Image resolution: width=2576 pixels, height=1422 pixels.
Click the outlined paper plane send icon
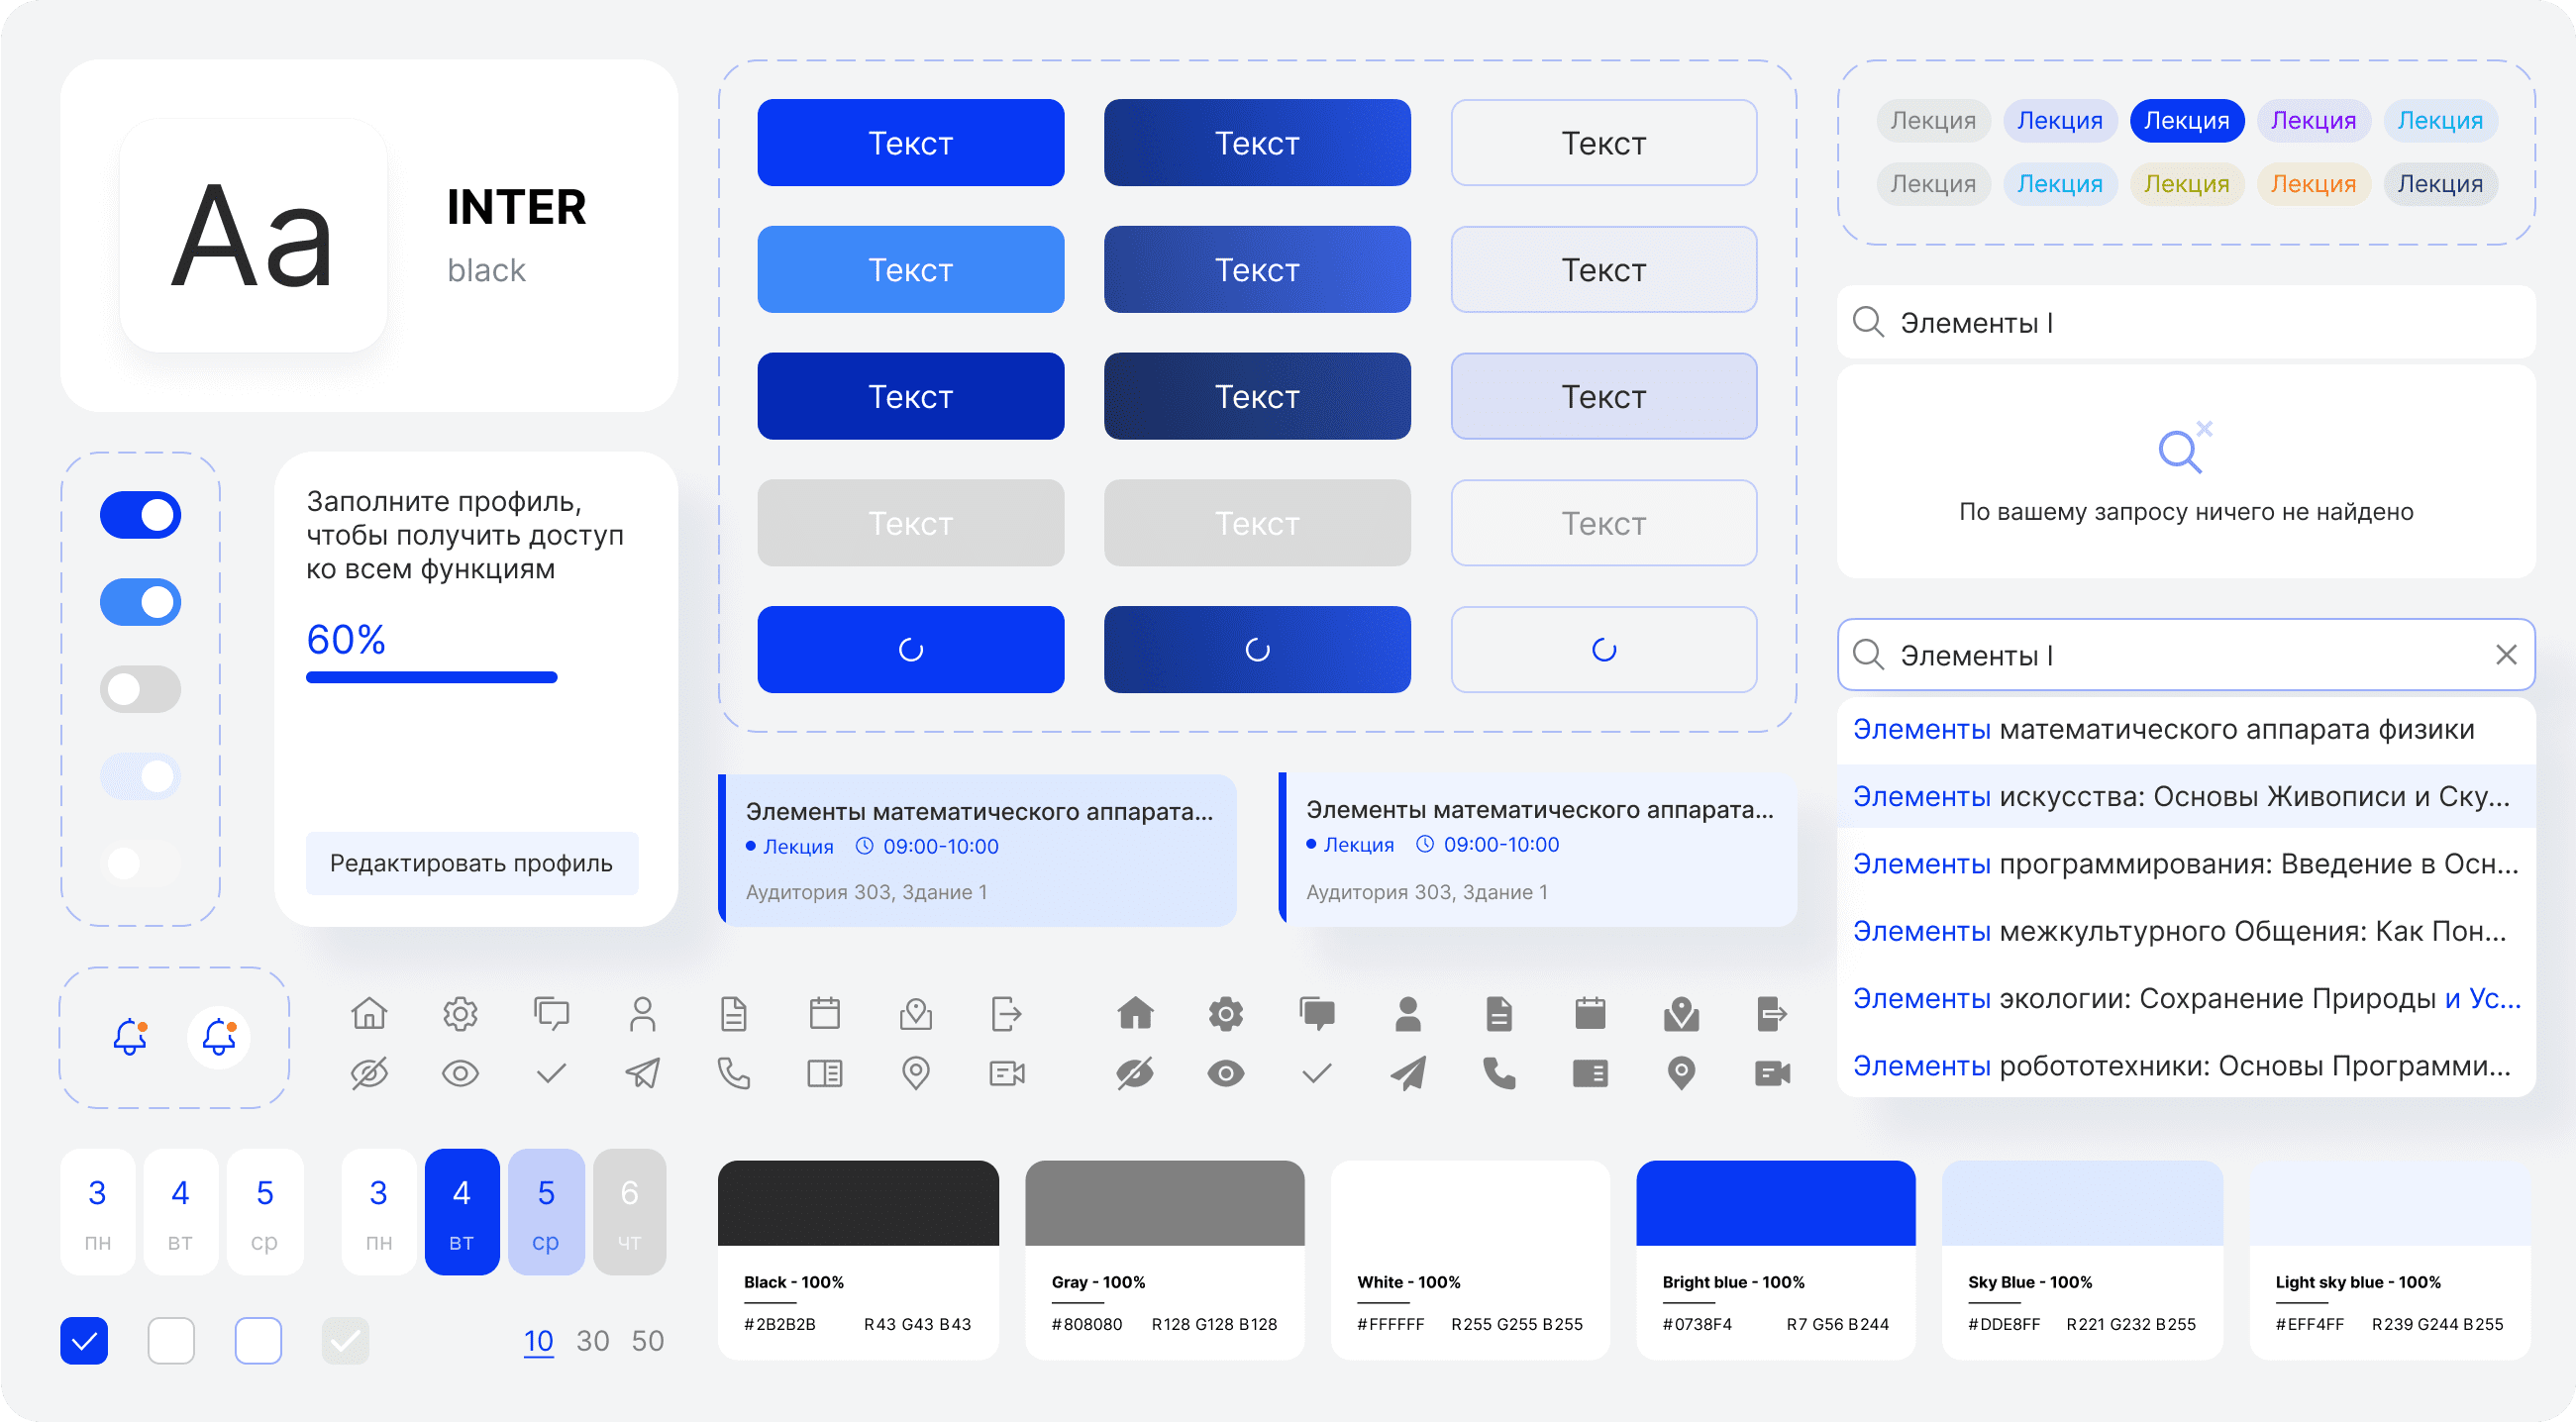642,1073
